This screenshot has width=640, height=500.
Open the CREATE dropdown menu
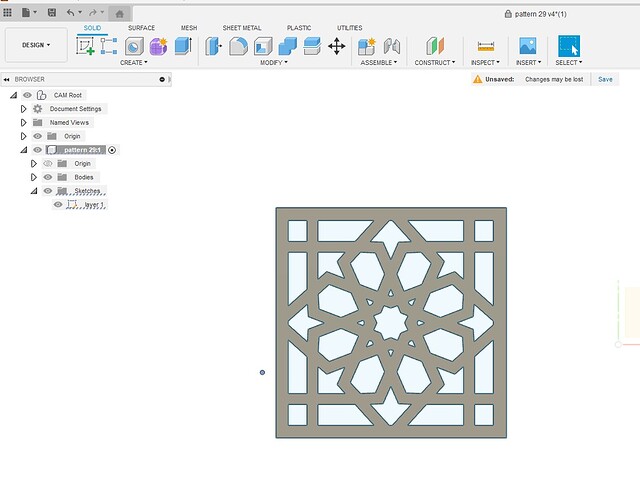coord(133,62)
